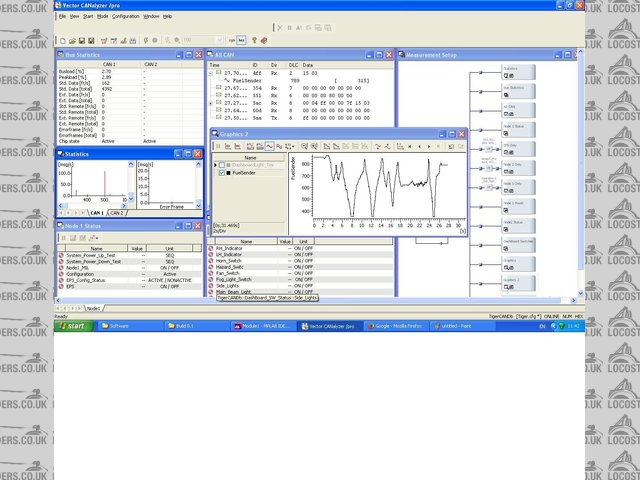
Task: Toggle the DashboardLight signal checkbox
Action: click(222, 164)
